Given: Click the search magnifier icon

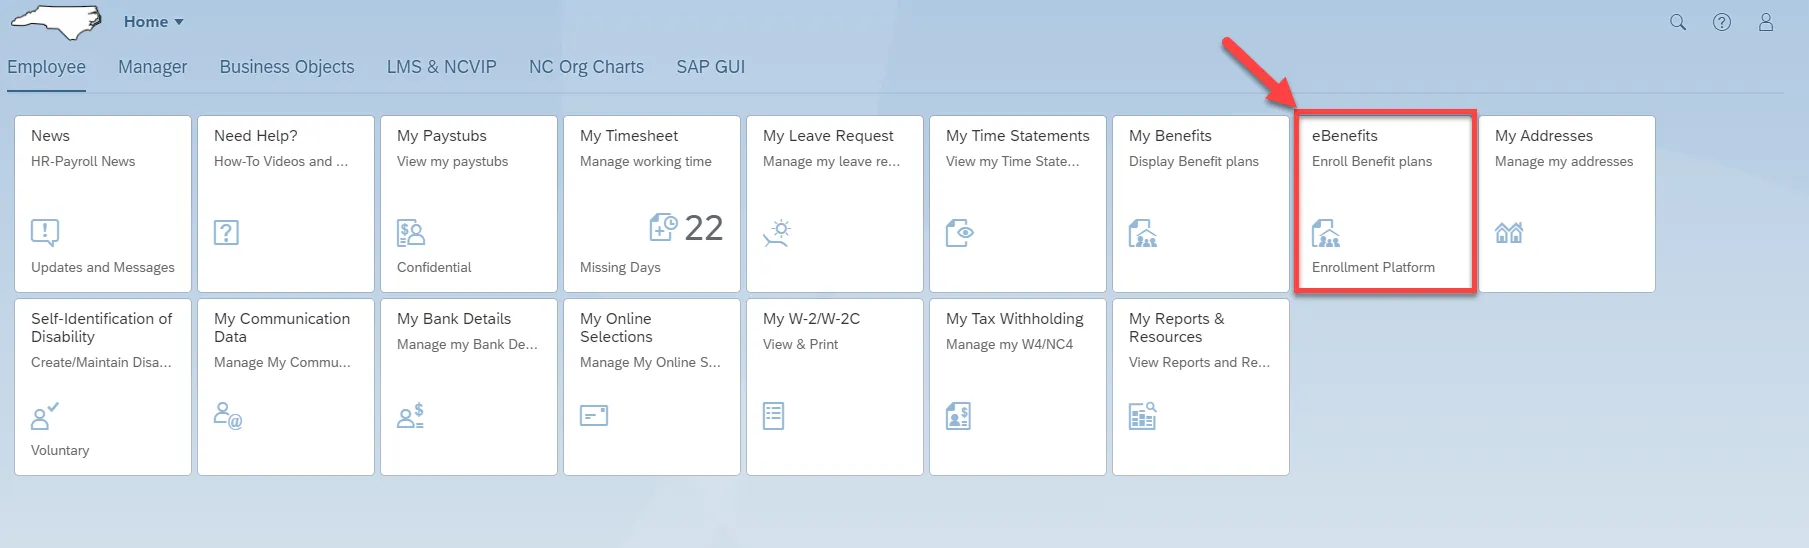Looking at the screenshot, I should tap(1678, 22).
